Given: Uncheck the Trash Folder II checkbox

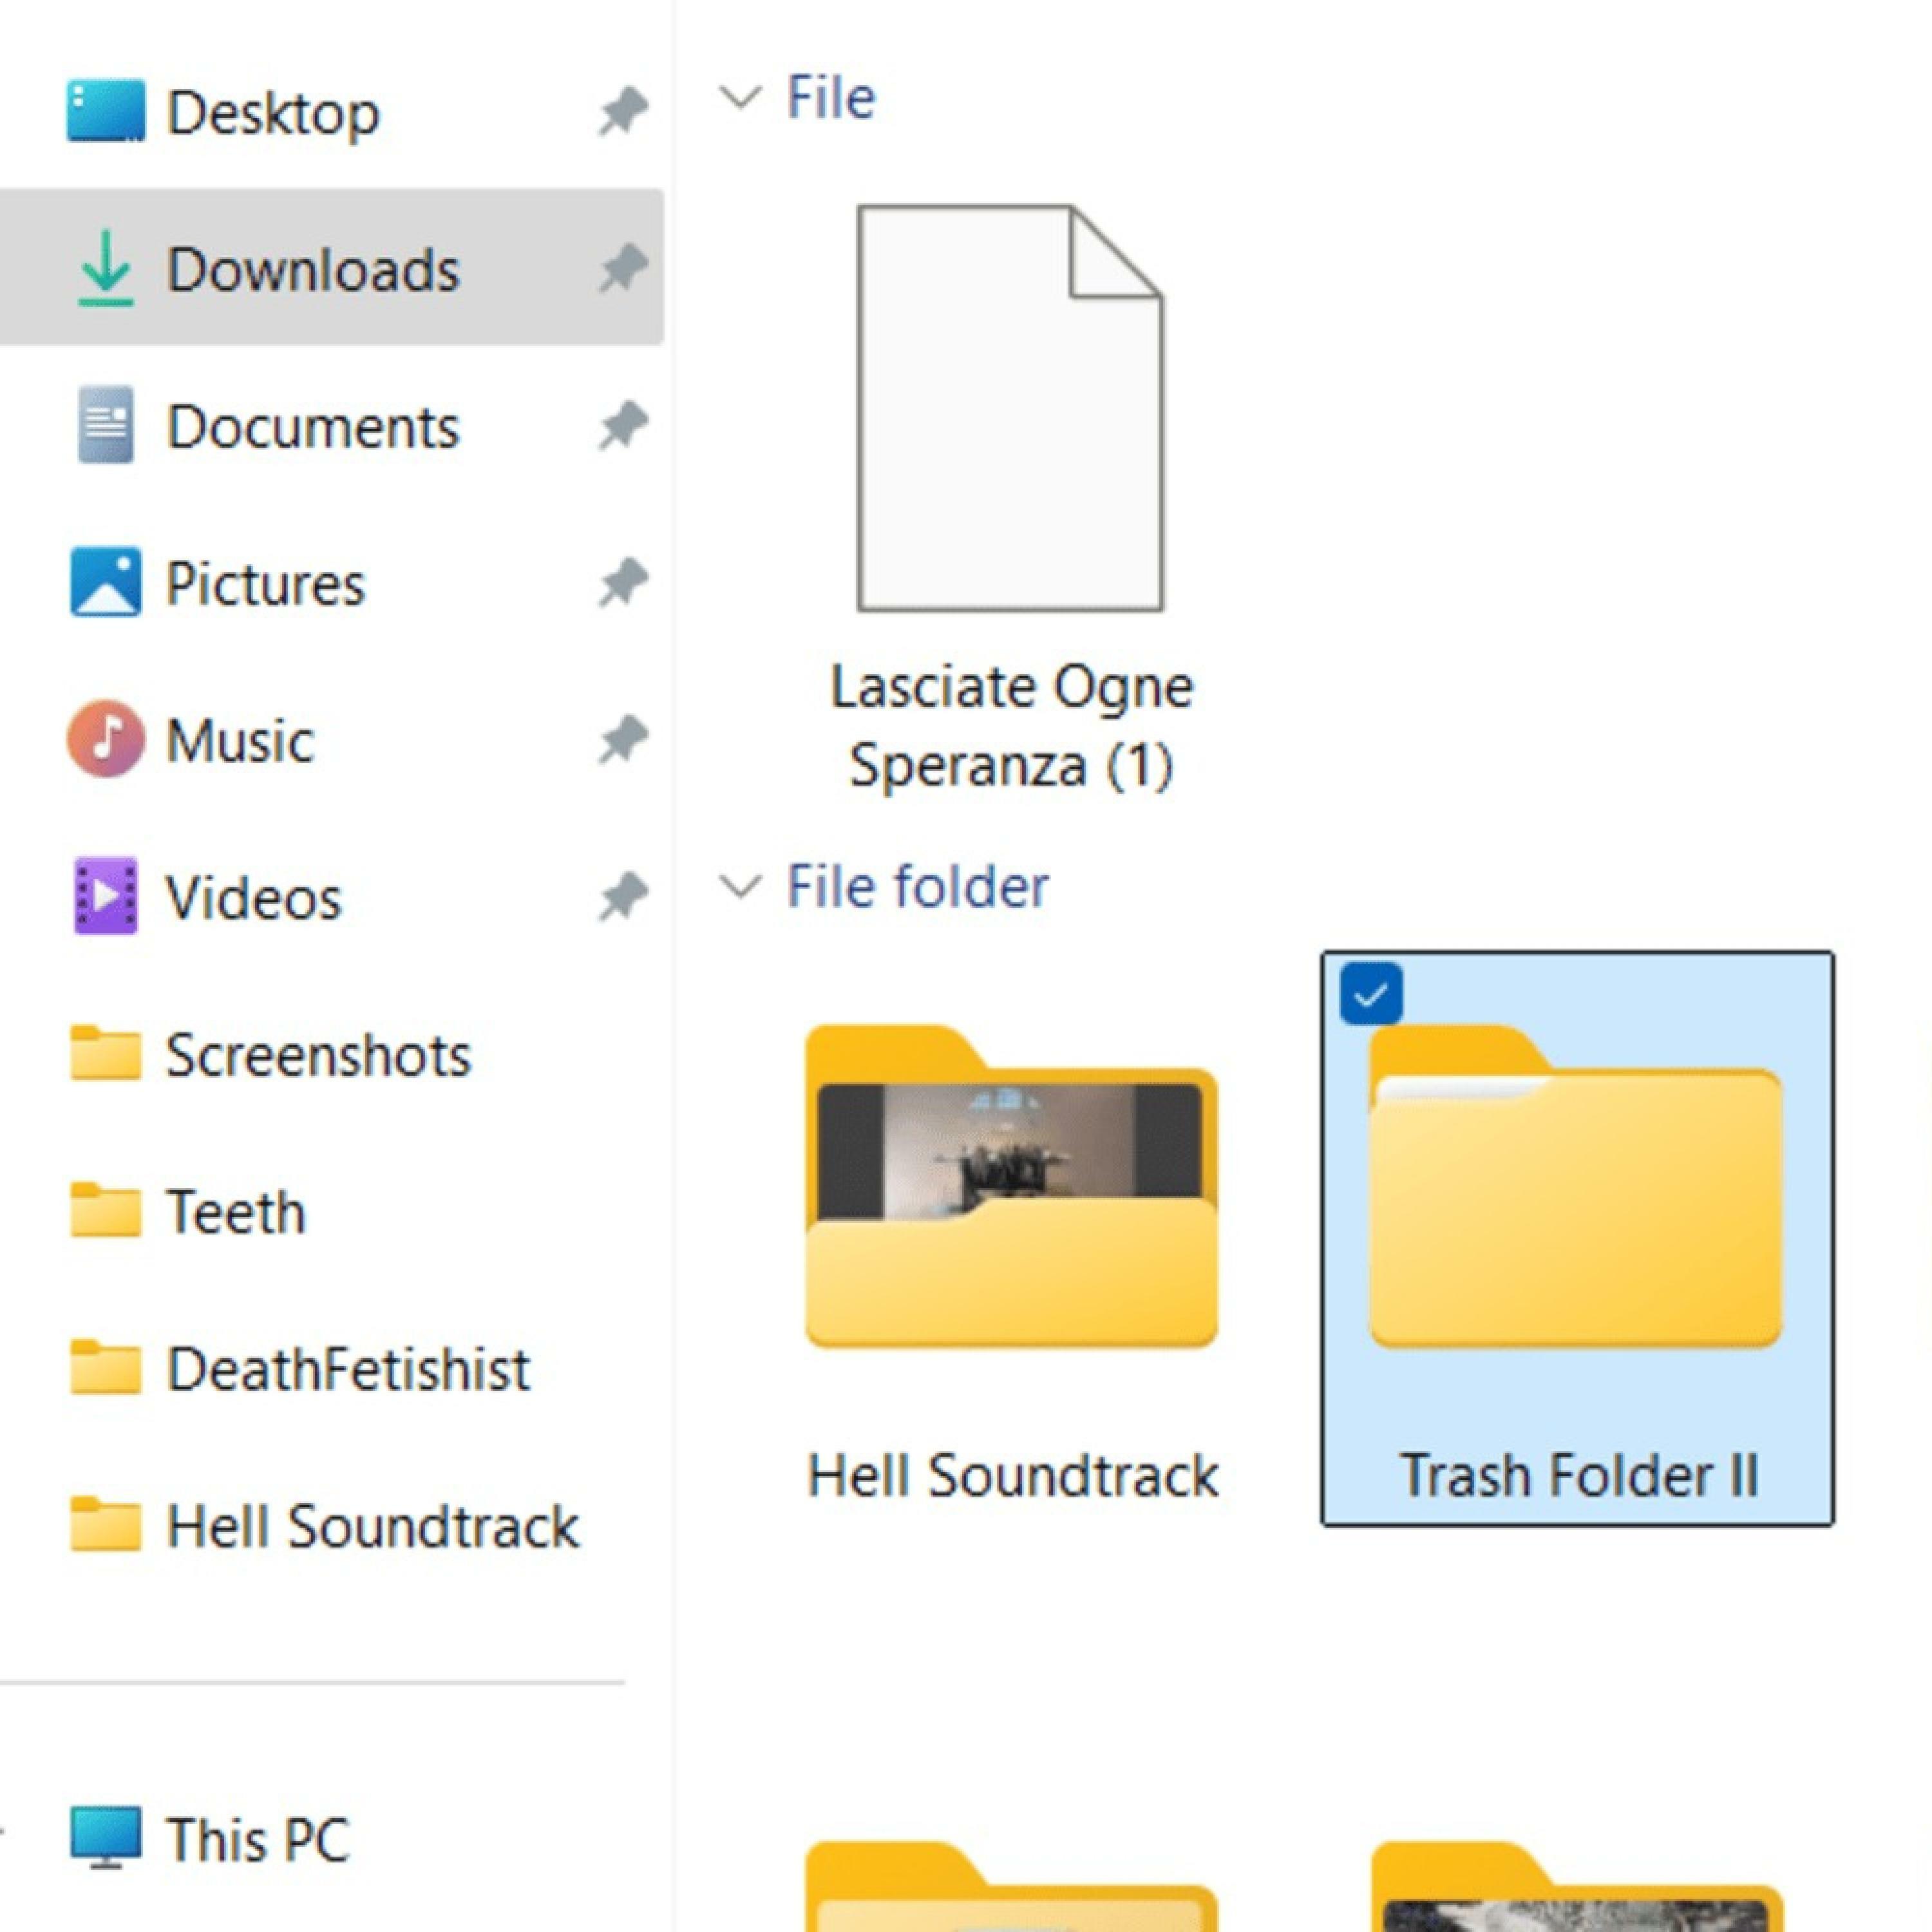Looking at the screenshot, I should coord(1370,994).
